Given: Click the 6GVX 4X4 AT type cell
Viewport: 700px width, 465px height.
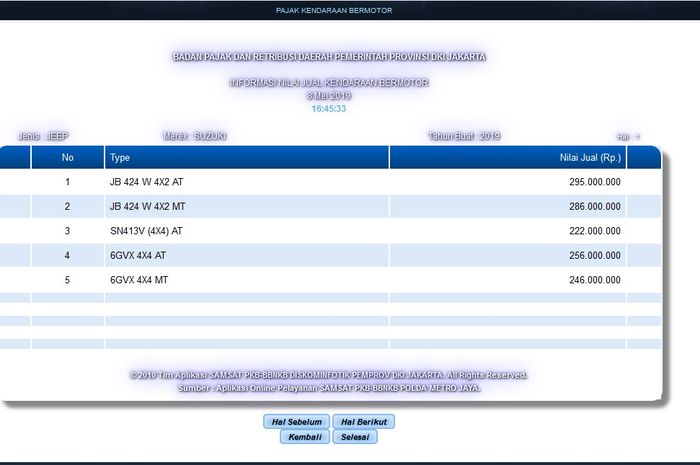Looking at the screenshot, I should pyautogui.click(x=138, y=256).
